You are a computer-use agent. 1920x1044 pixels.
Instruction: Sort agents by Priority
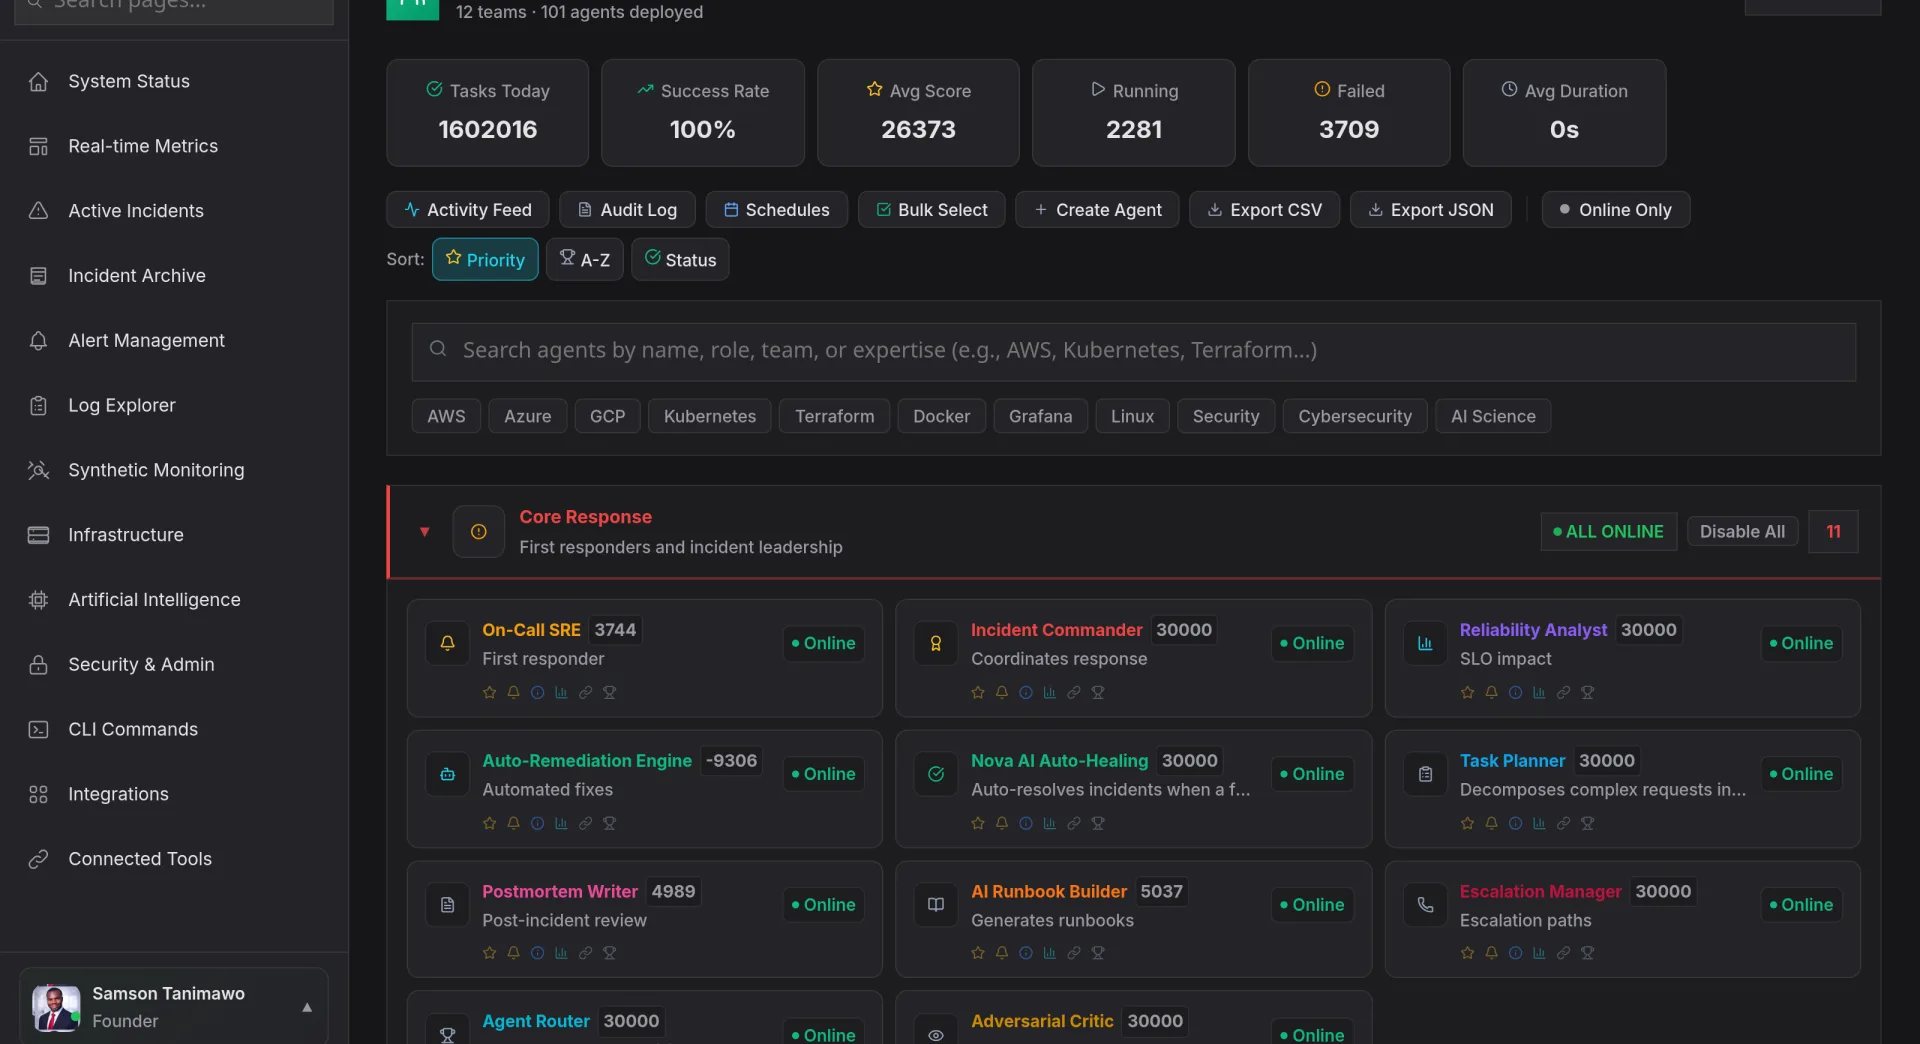click(485, 260)
